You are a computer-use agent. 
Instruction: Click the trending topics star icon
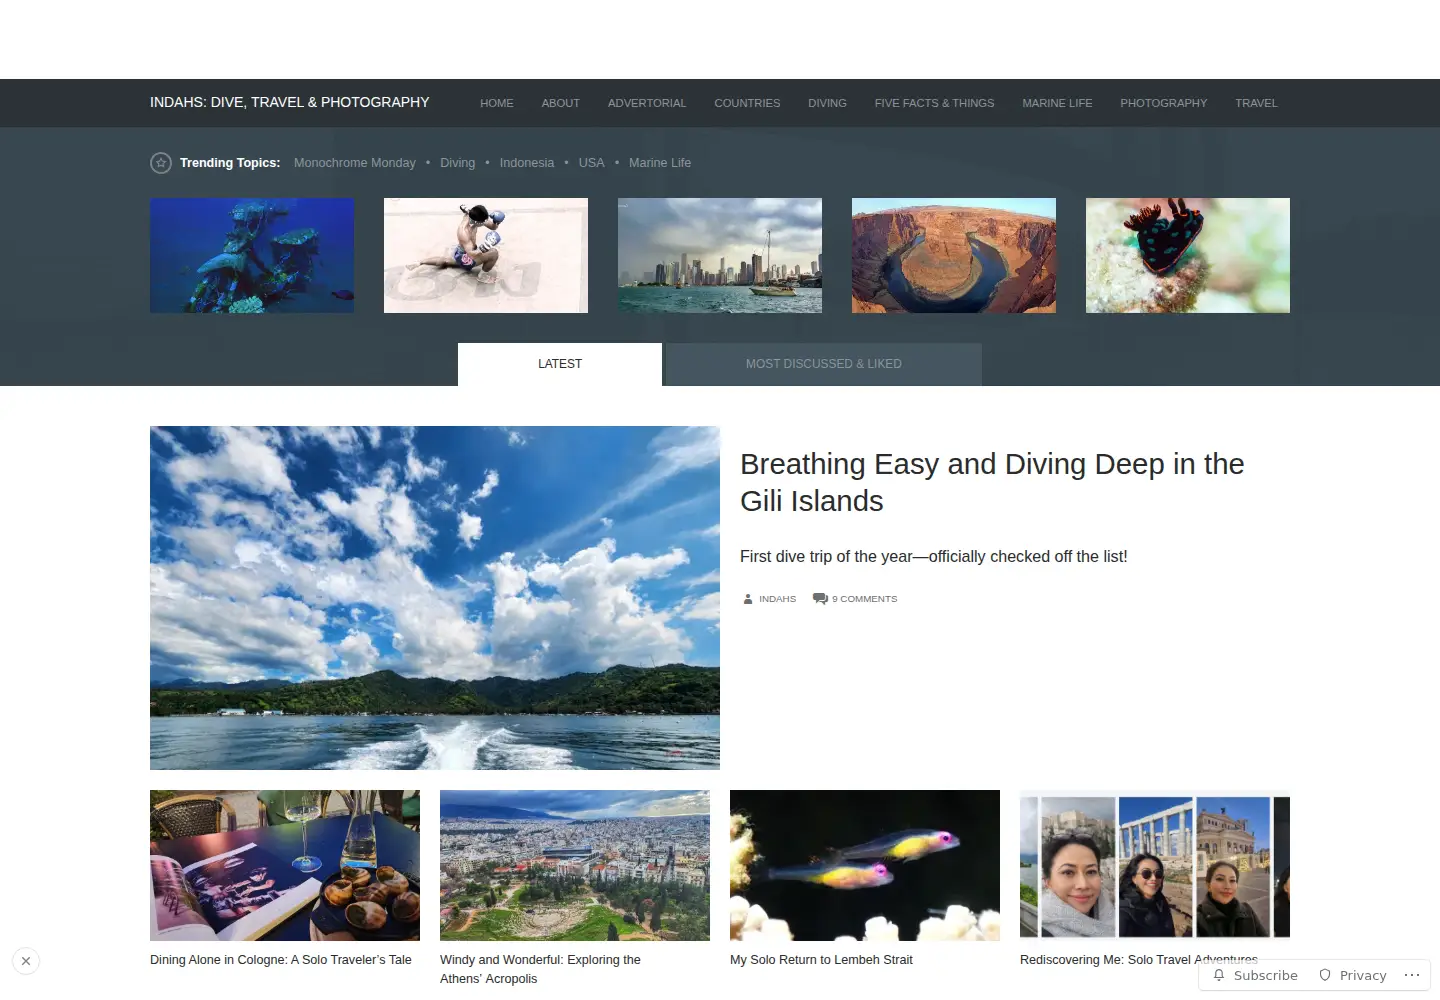coord(161,163)
